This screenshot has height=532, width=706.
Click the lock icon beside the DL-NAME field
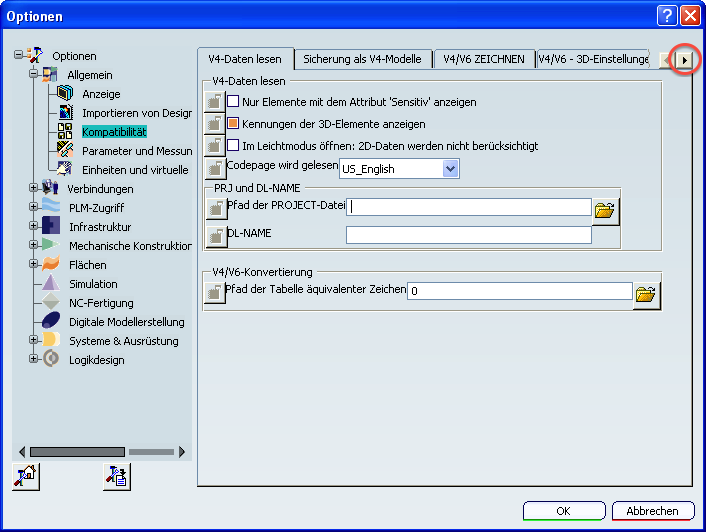pyautogui.click(x=215, y=236)
